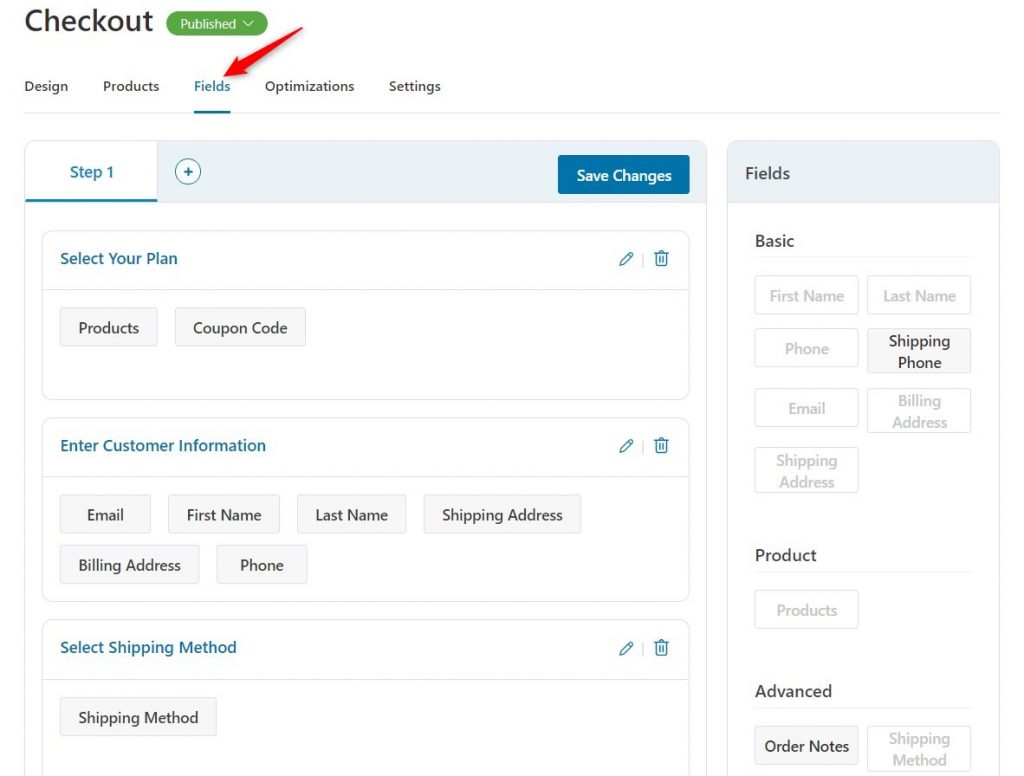Click the First Name field in Customer Information
The height and width of the screenshot is (776, 1024).
tap(224, 515)
